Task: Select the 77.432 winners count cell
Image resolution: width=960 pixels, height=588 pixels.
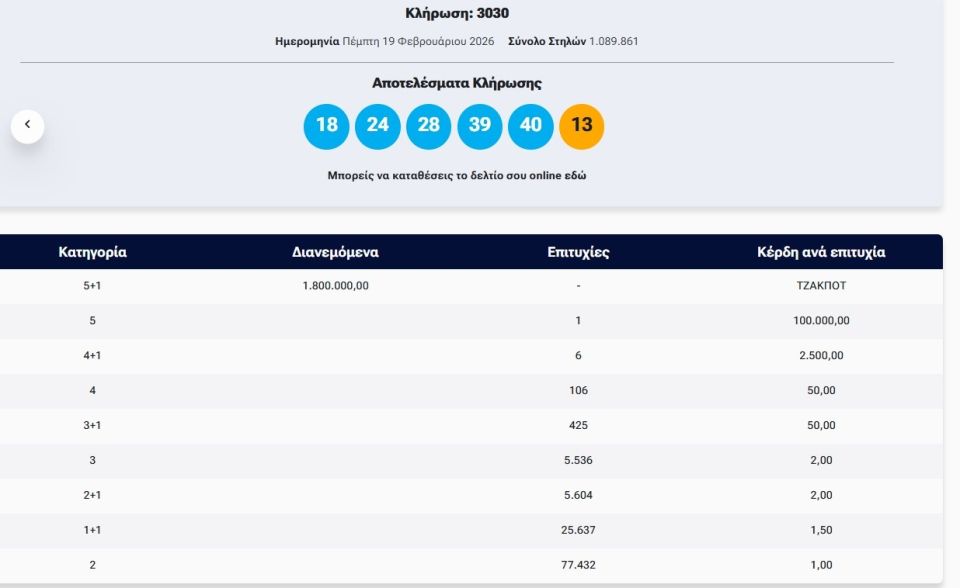Action: click(x=578, y=566)
